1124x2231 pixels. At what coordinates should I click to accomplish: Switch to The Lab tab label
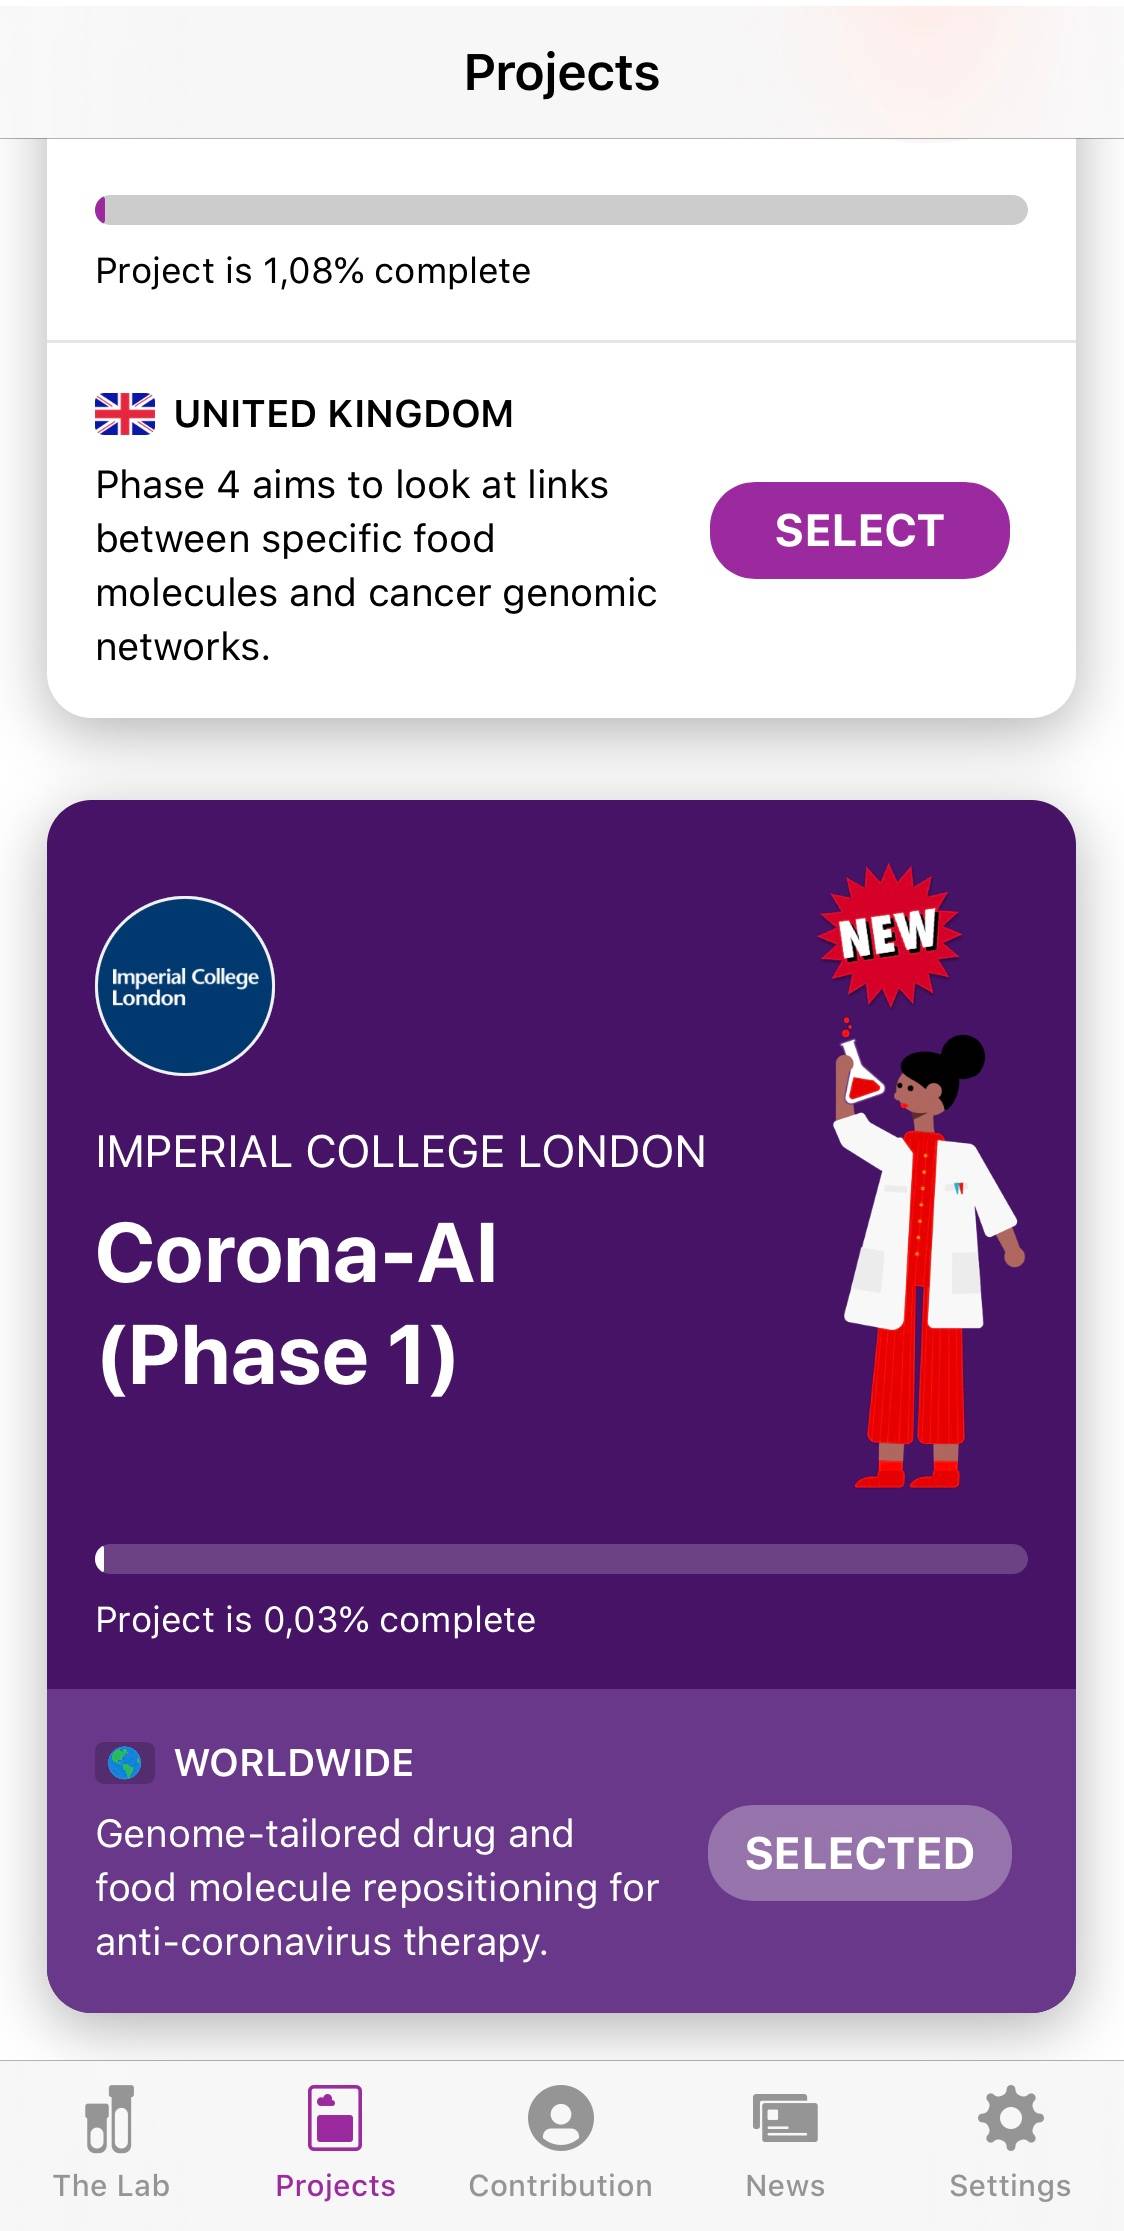click(111, 2186)
